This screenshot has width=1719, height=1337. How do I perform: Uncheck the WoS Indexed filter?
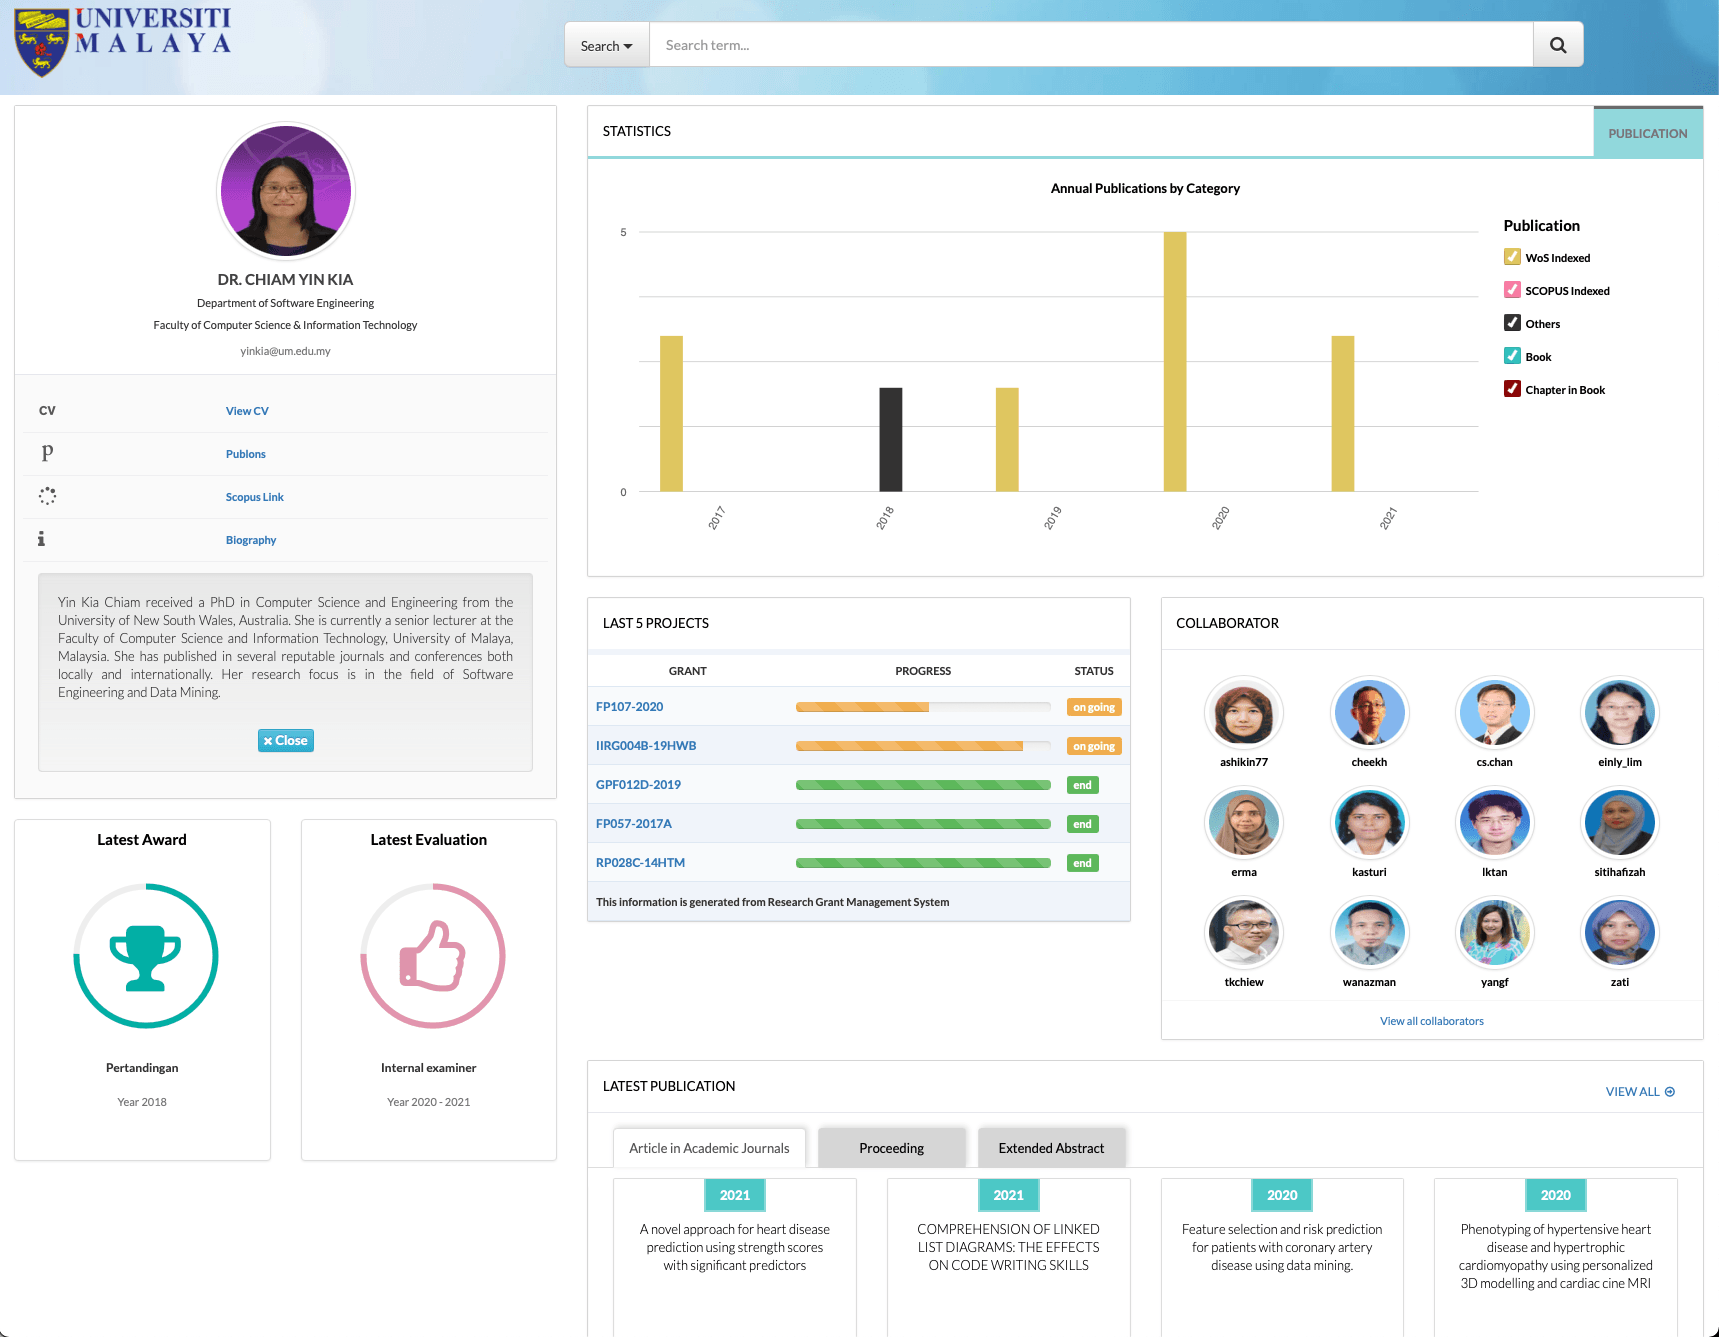point(1512,256)
